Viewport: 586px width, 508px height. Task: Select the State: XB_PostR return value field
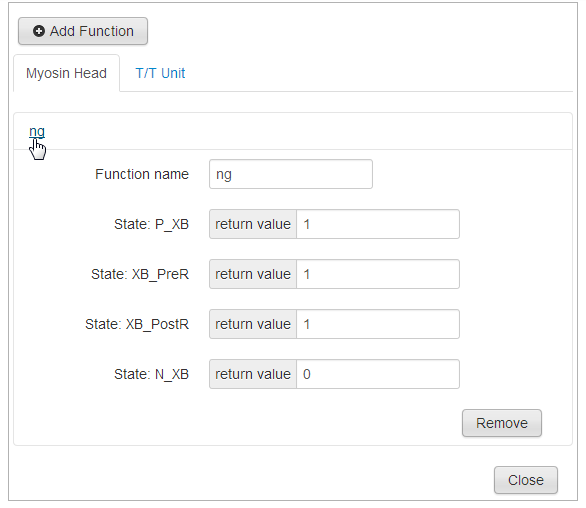click(x=378, y=324)
